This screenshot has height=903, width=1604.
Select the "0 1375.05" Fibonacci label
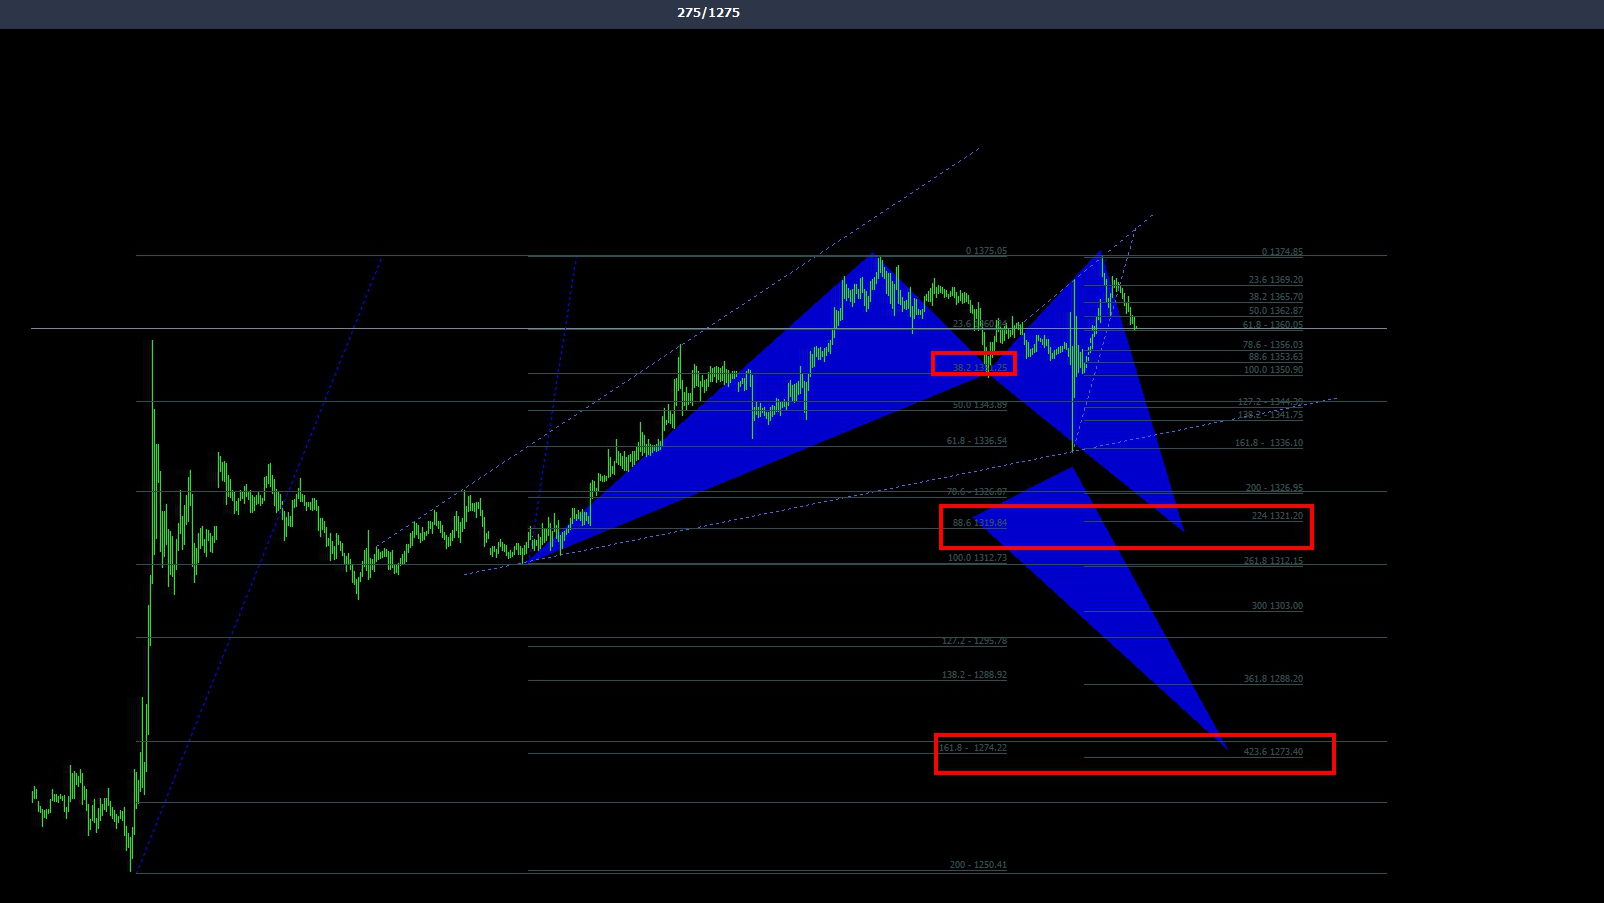986,251
